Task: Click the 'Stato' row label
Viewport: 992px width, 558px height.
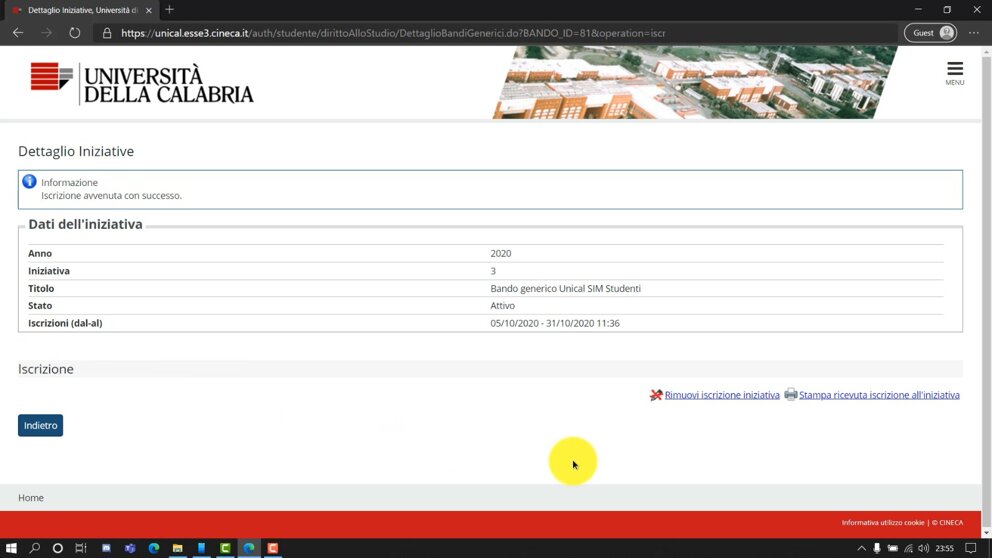Action: coord(40,306)
